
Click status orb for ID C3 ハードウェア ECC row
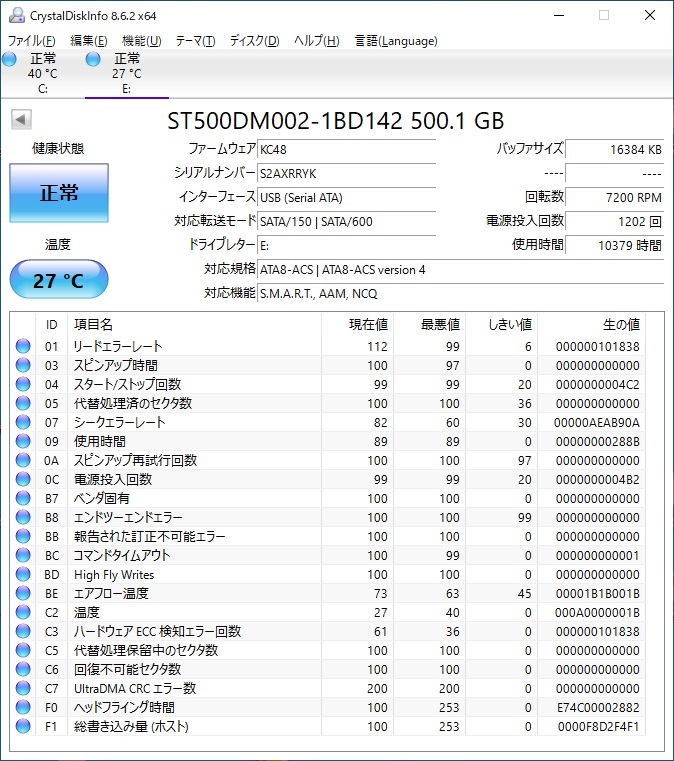pos(23,631)
